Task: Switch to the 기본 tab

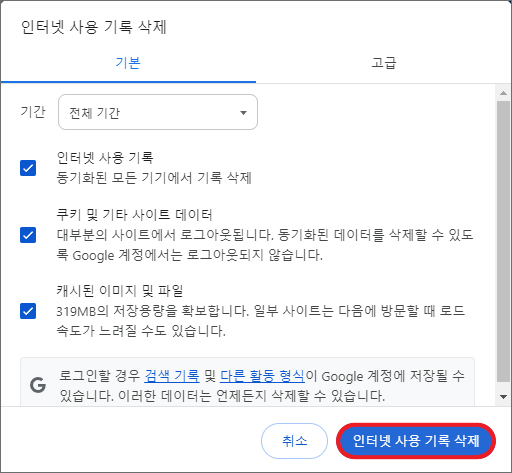Action: [x=128, y=63]
